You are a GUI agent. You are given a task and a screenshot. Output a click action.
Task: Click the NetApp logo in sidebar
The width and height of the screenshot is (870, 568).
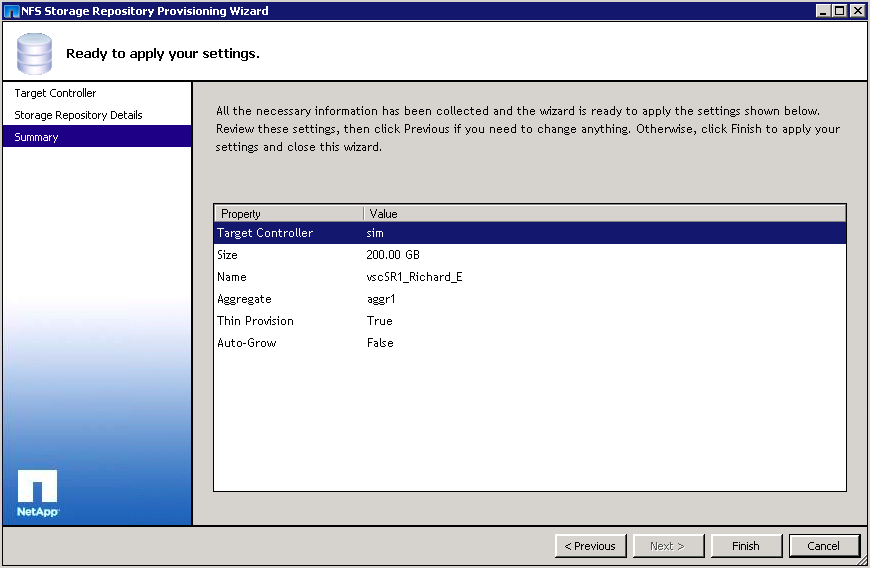(37, 492)
